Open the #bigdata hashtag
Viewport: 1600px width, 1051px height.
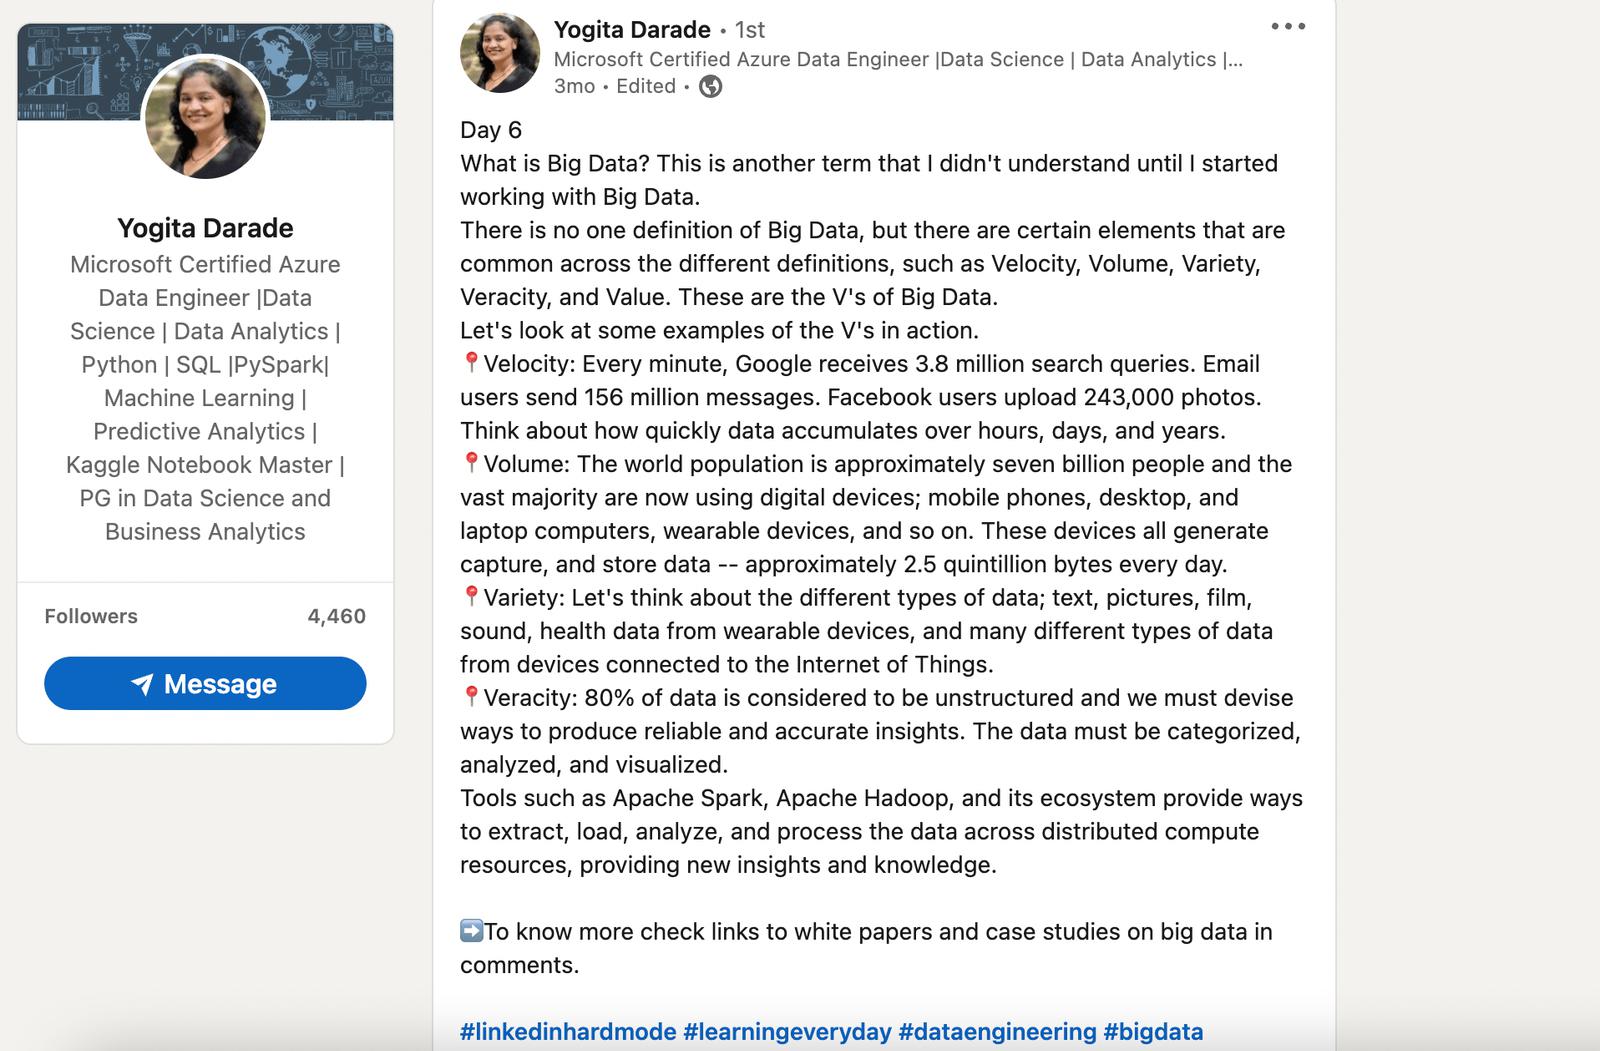click(x=1153, y=1031)
